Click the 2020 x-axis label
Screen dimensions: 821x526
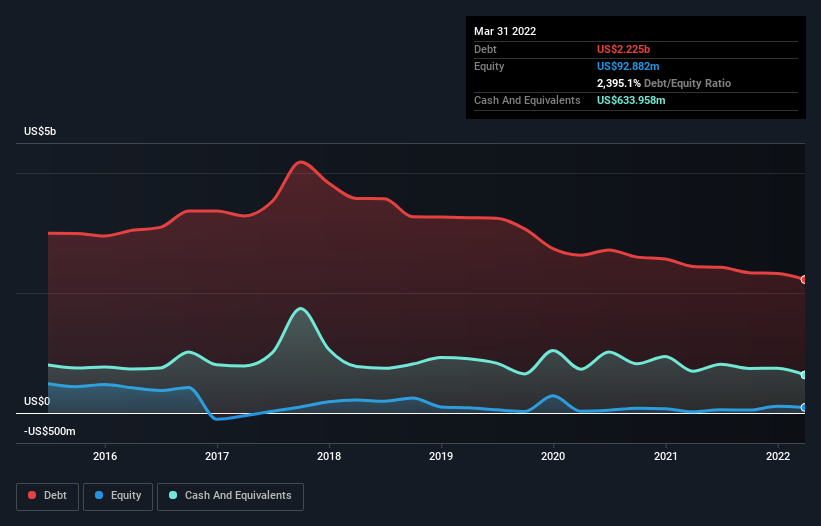(553, 456)
